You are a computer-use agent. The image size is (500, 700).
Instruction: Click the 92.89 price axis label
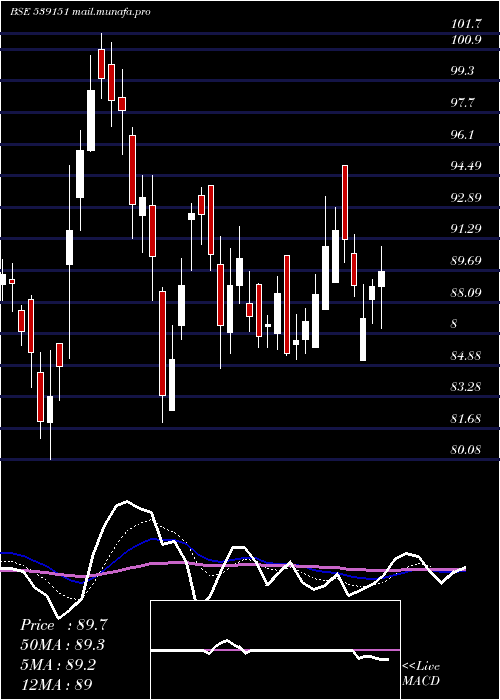point(467,198)
